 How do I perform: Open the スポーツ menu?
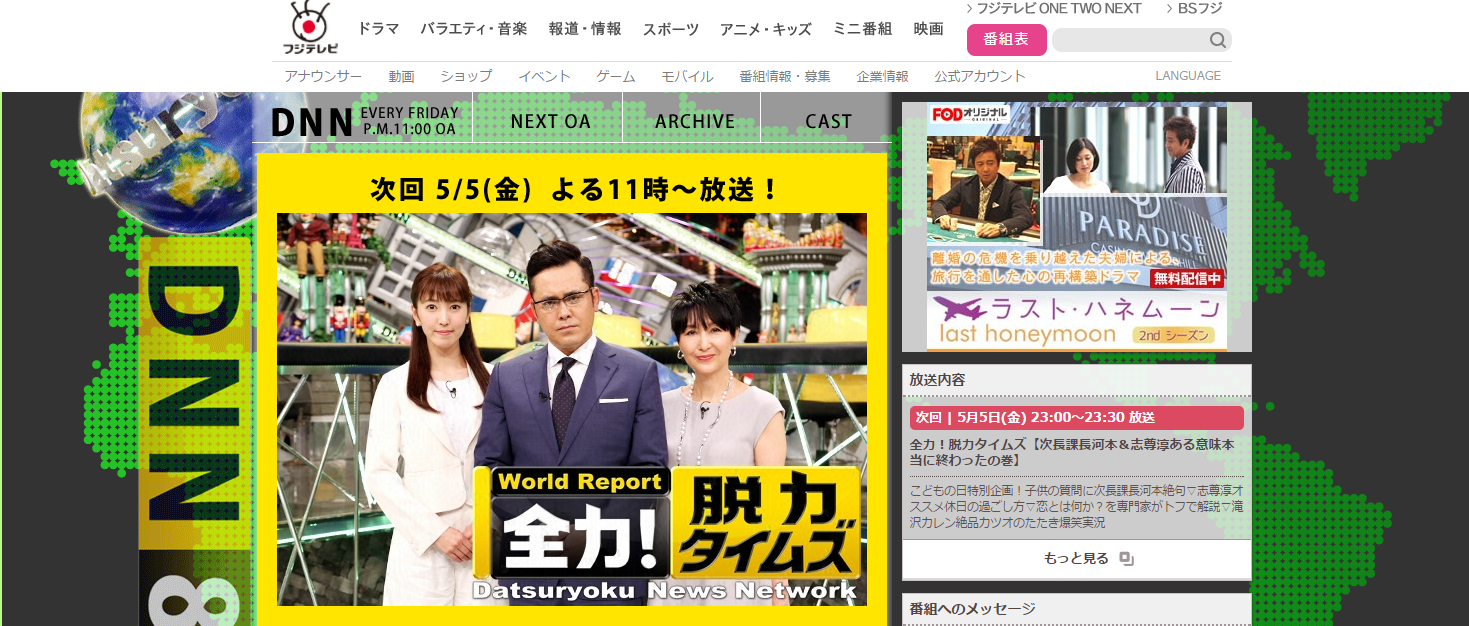click(671, 29)
